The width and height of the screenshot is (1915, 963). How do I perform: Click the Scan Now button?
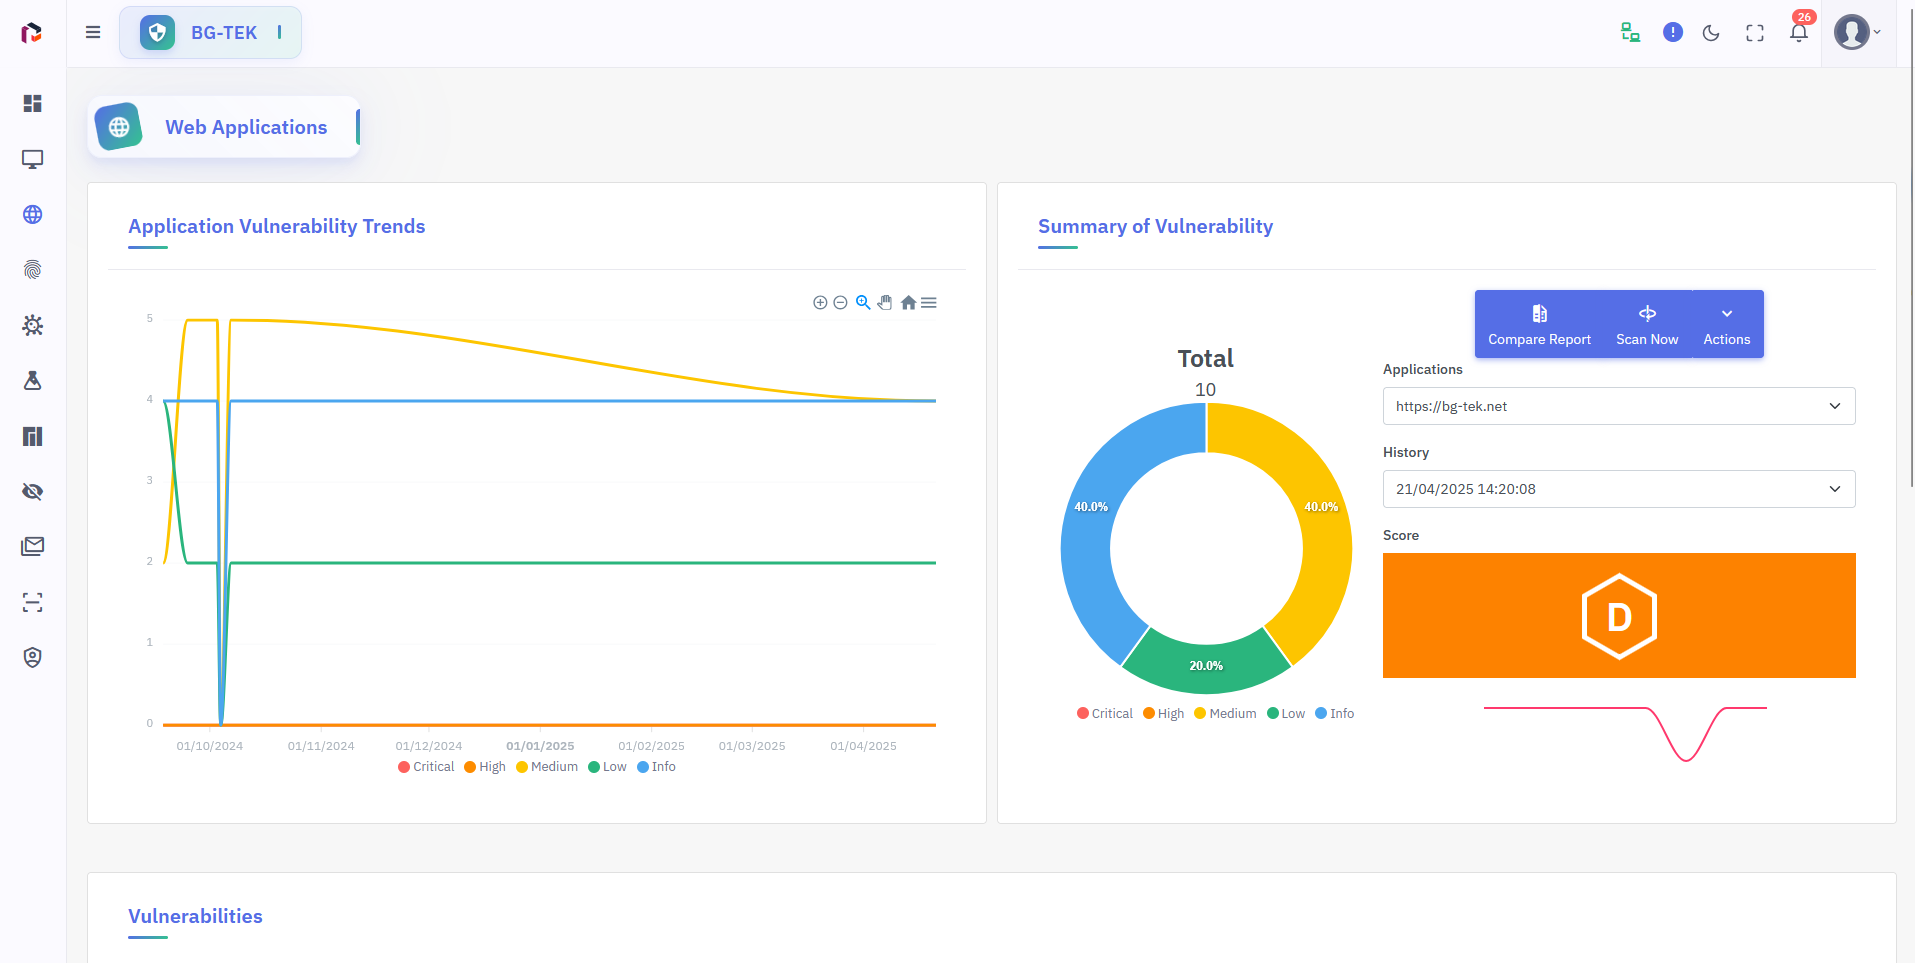1646,325
